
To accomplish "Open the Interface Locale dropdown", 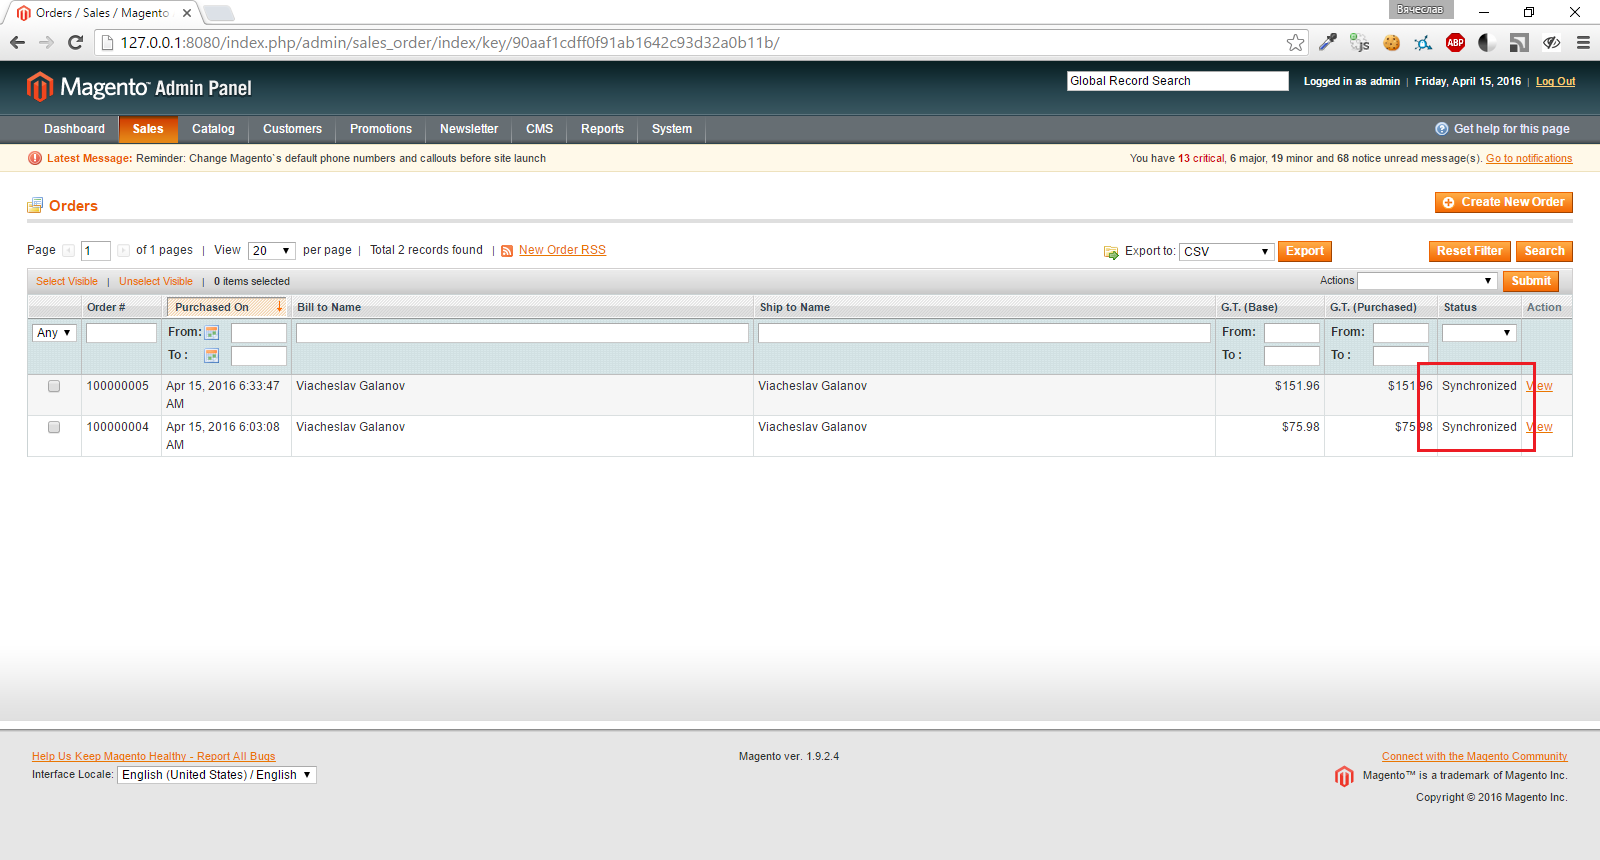I will 217,775.
